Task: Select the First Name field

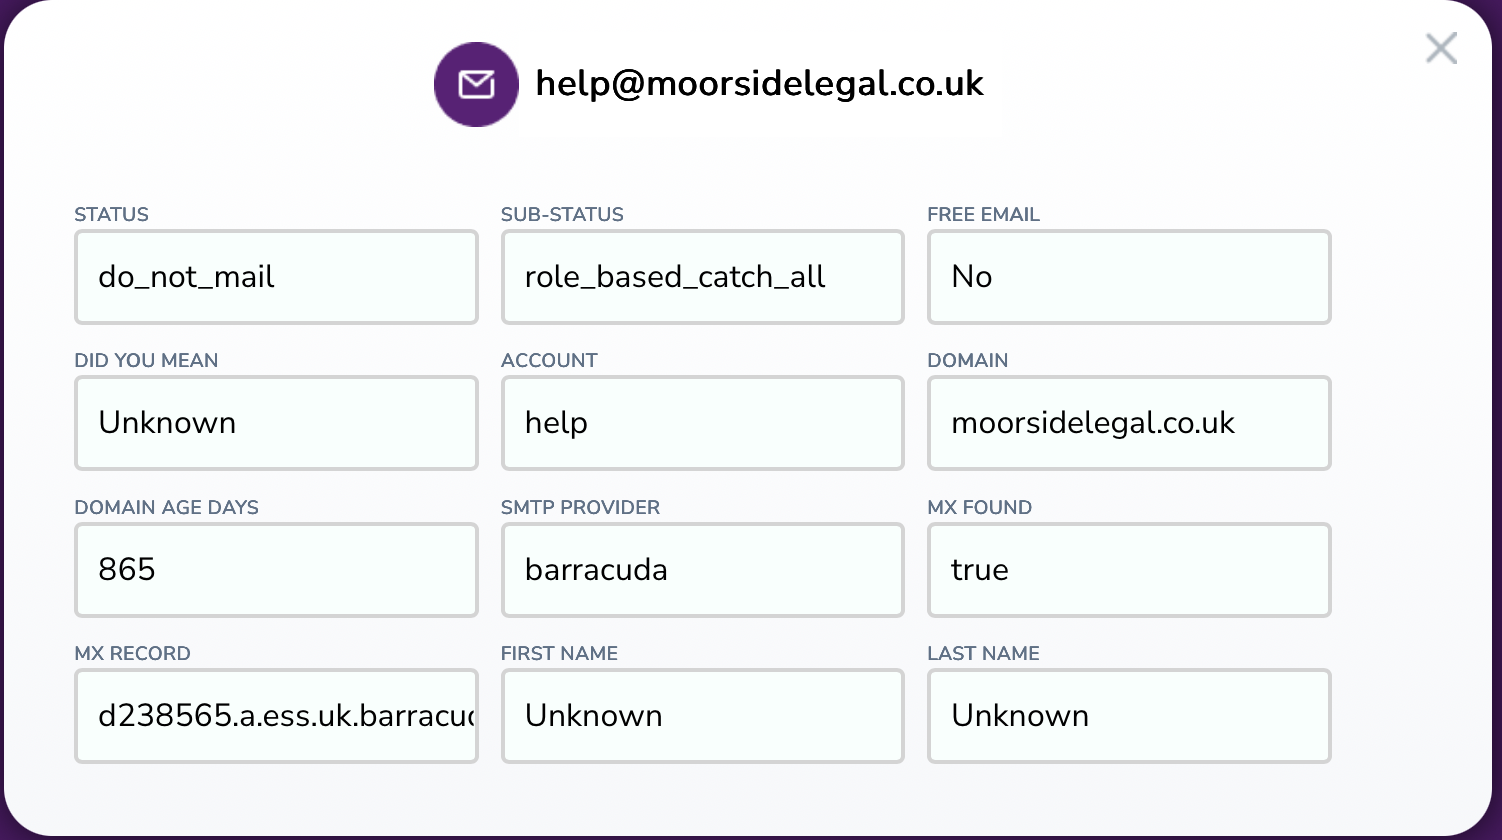Action: click(702, 716)
